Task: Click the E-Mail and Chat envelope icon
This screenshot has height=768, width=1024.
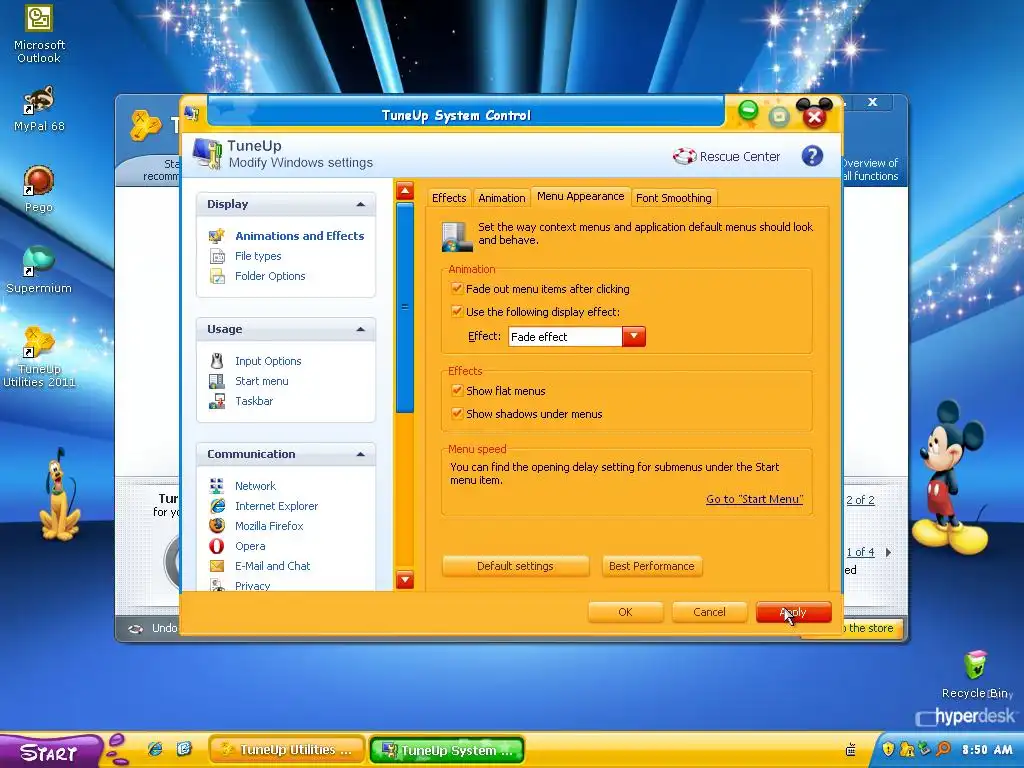Action: pyautogui.click(x=217, y=566)
